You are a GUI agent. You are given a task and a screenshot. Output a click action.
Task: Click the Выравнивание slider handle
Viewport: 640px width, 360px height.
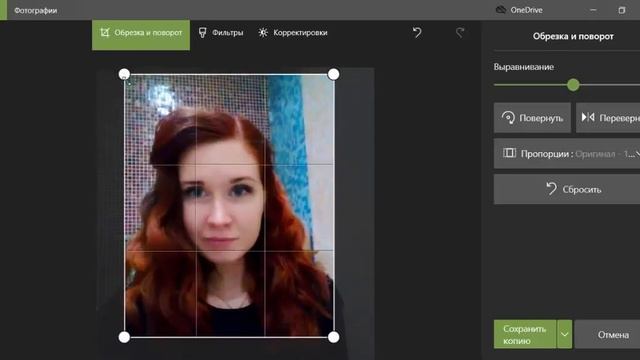click(573, 85)
